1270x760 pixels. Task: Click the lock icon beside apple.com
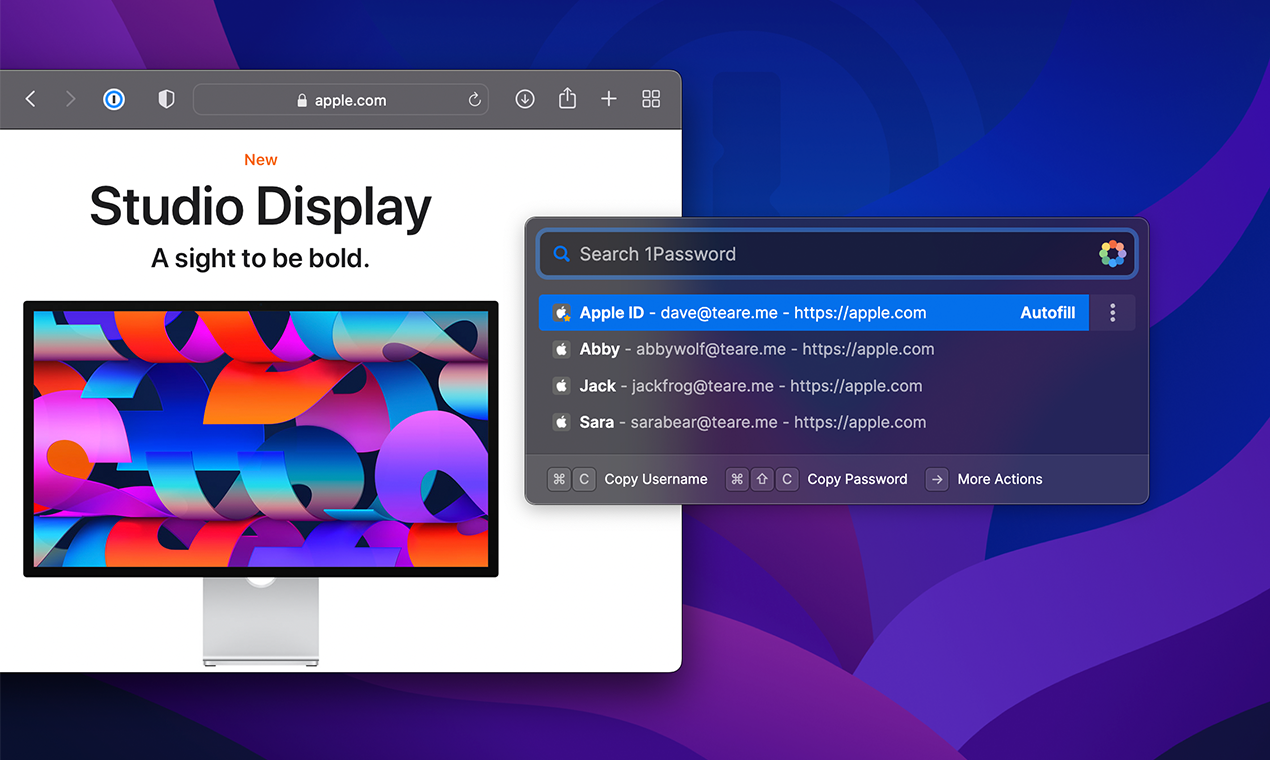point(302,101)
